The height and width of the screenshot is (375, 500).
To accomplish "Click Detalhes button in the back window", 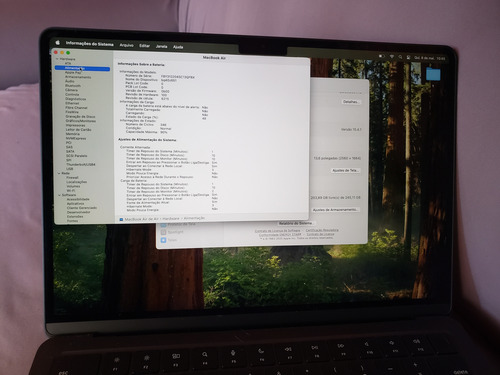I will pyautogui.click(x=351, y=102).
